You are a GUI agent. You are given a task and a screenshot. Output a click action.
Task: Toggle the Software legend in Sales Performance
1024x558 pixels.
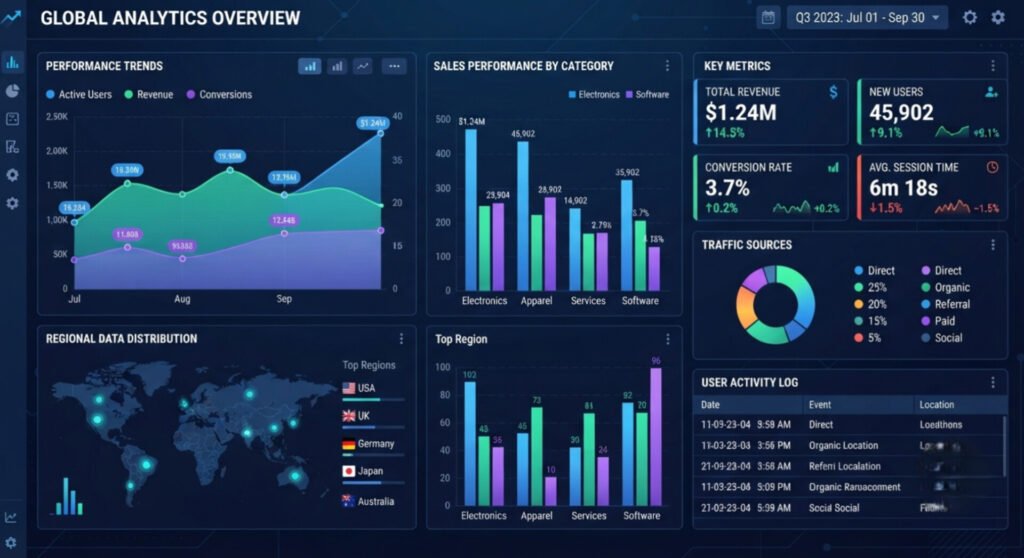[647, 95]
